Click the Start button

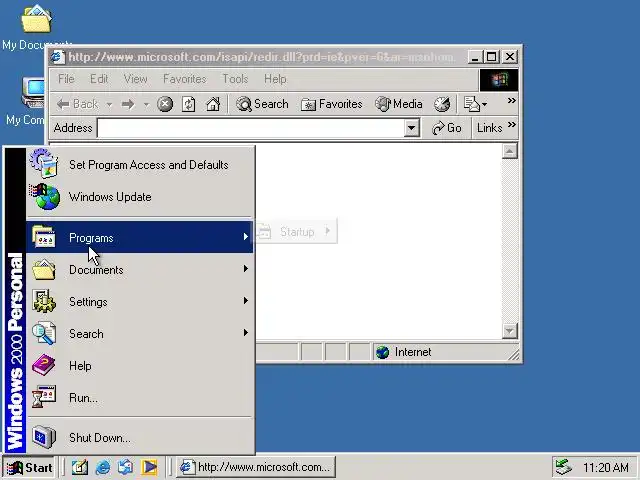29,467
